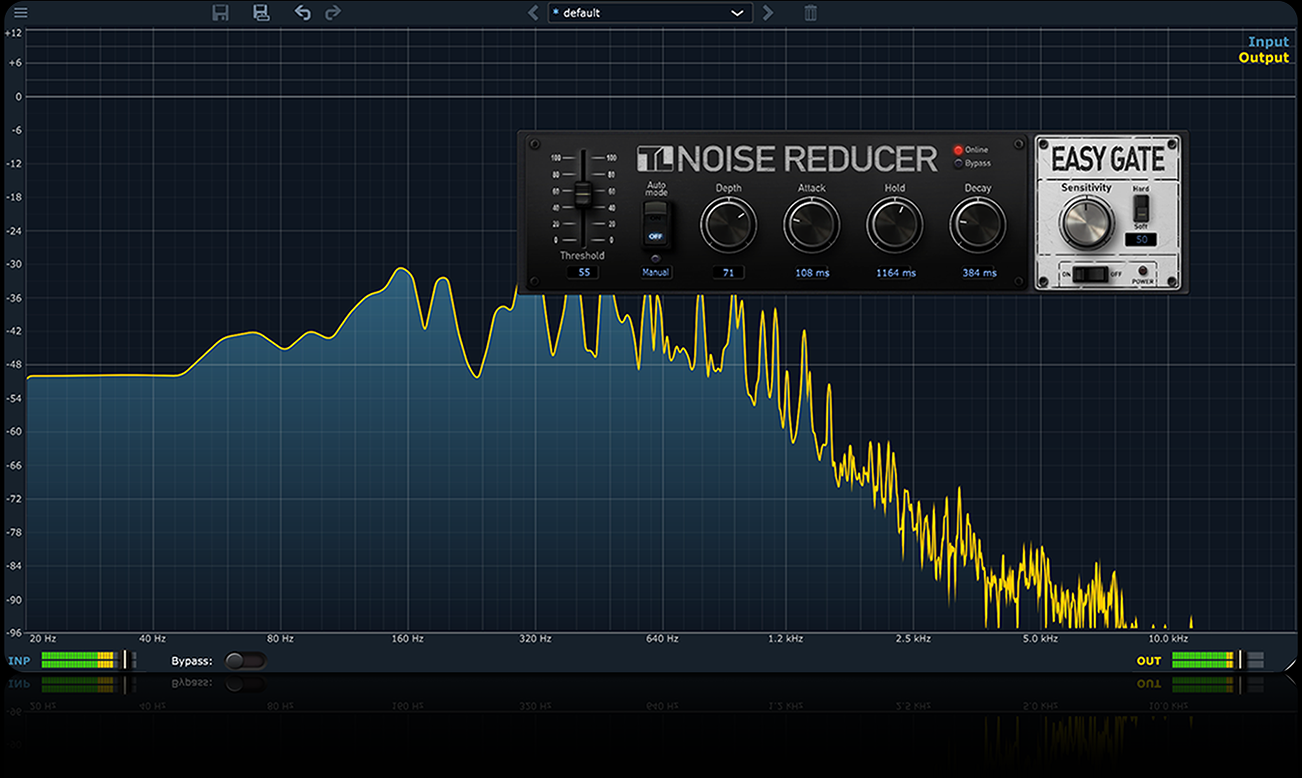Click the 1.2 kHz frequency axis label
The height and width of the screenshot is (778, 1302).
[x=785, y=638]
